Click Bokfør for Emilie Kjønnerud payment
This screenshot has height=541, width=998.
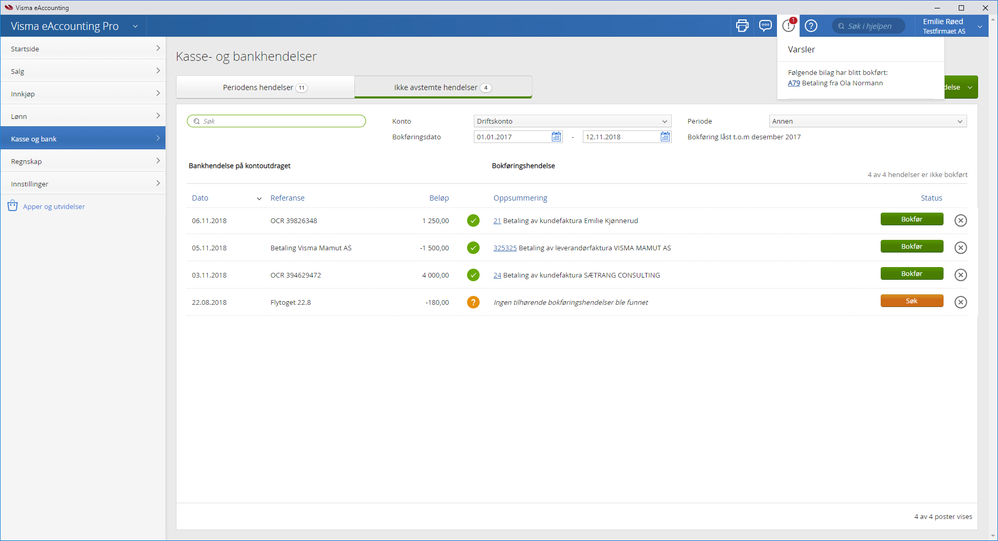click(x=911, y=219)
